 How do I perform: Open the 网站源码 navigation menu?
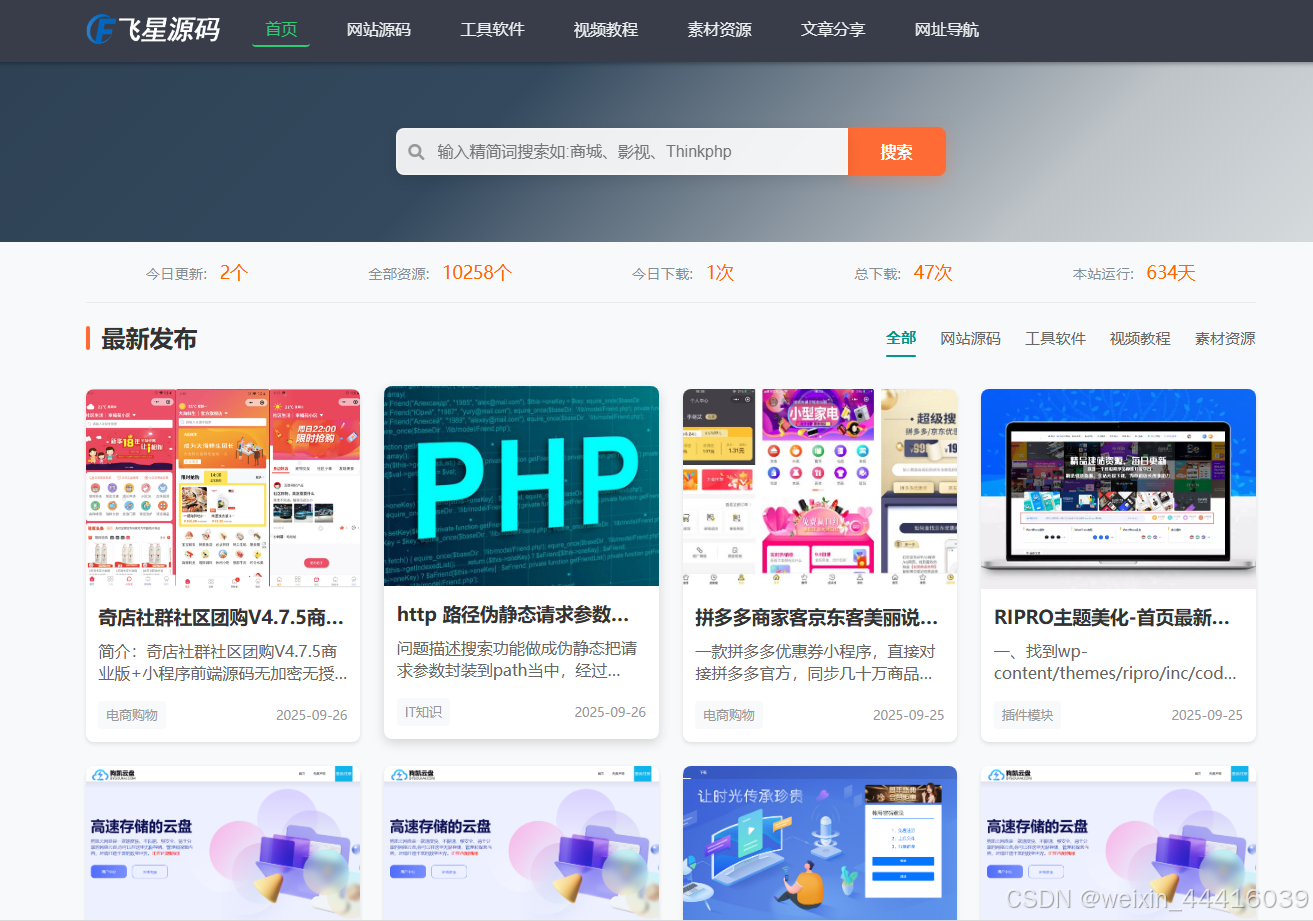(378, 30)
